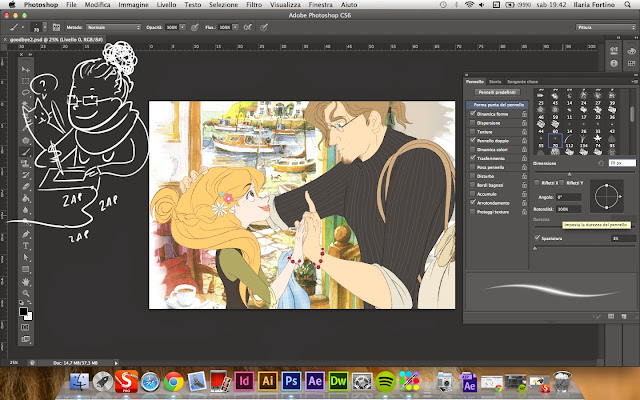The width and height of the screenshot is (640, 400).
Task: Switch to the Storia tab
Action: coord(495,82)
